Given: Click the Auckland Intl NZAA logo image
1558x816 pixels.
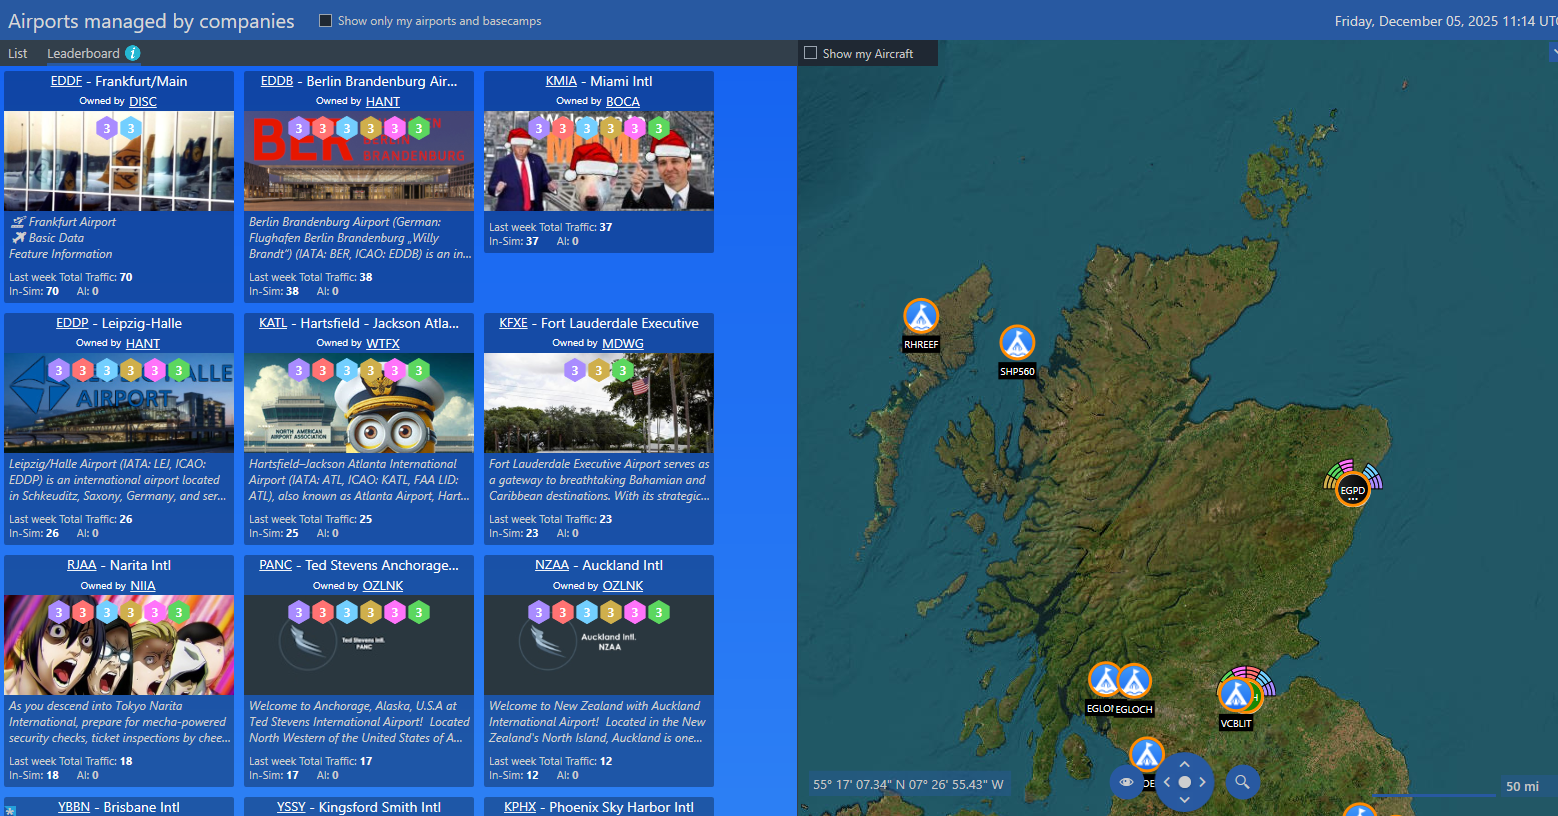Looking at the screenshot, I should pos(599,645).
